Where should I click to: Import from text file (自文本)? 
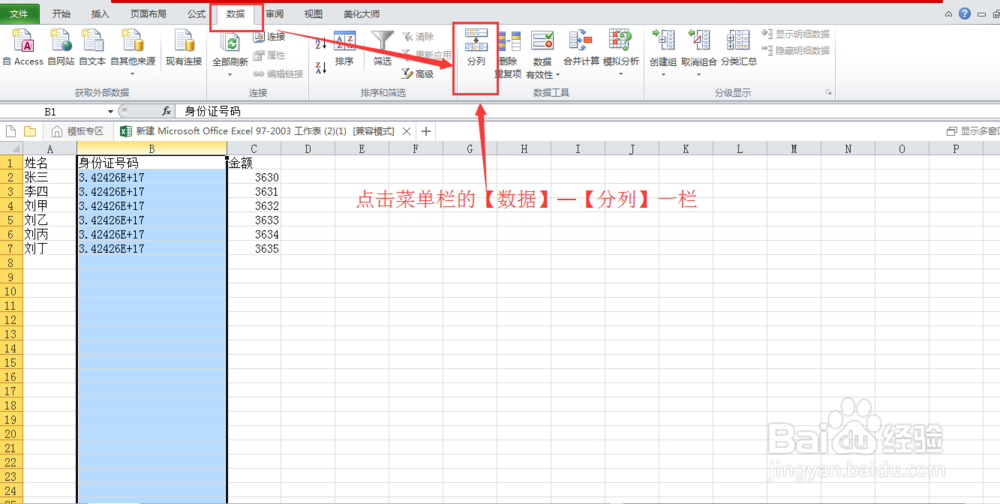point(92,48)
